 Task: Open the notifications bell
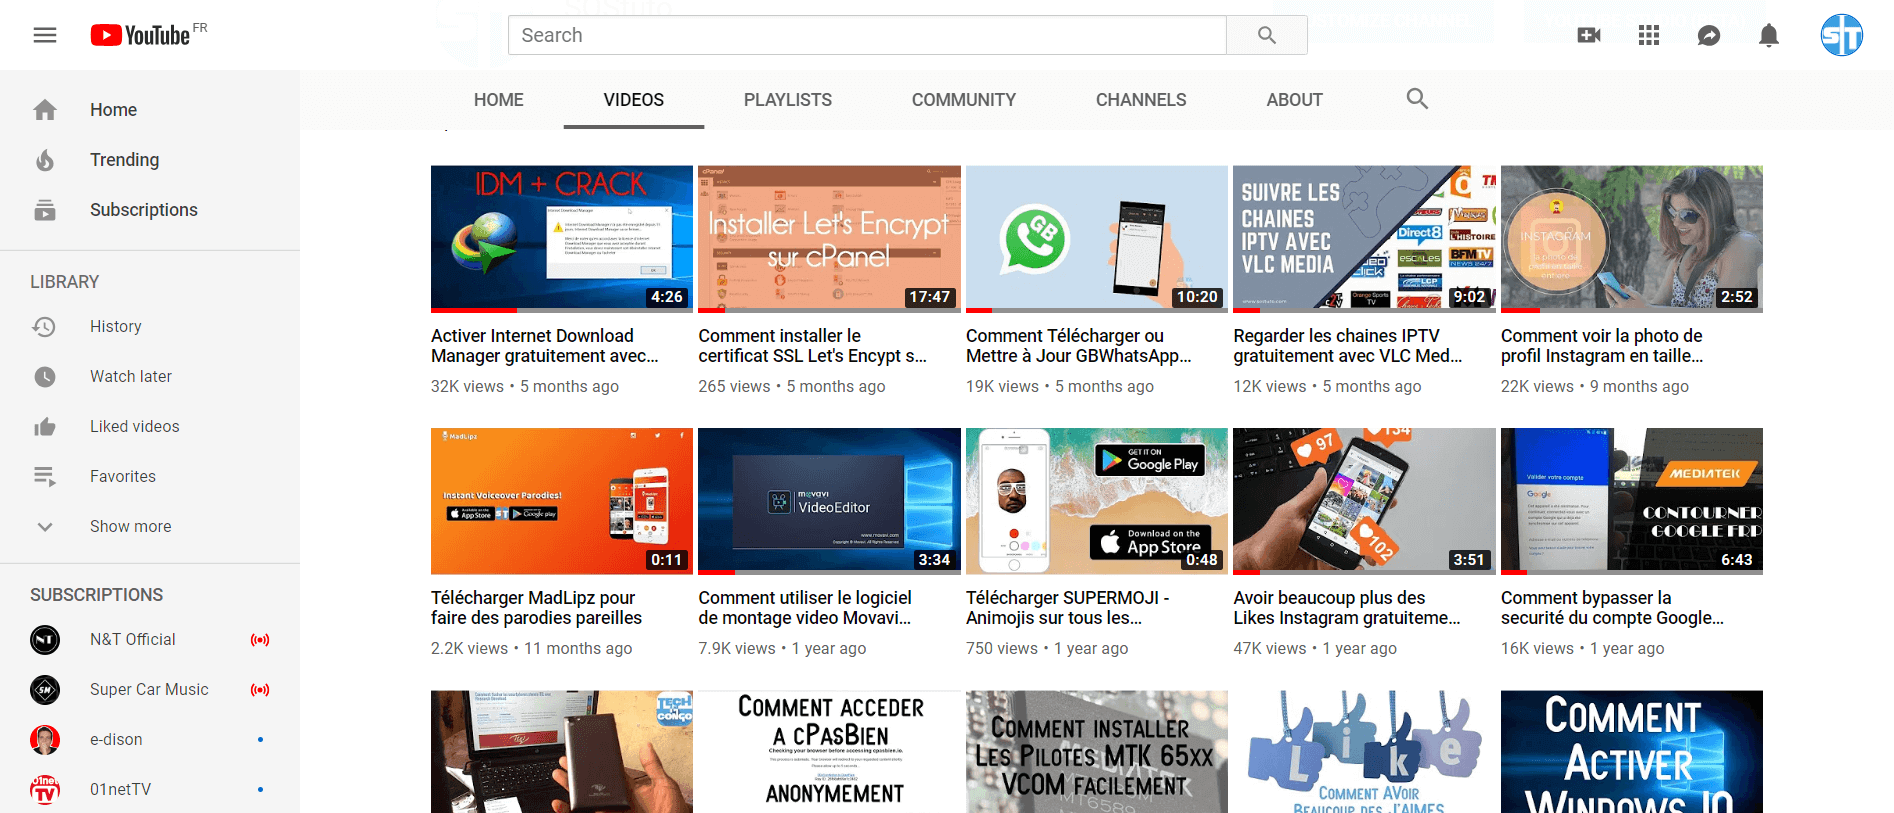click(x=1769, y=35)
